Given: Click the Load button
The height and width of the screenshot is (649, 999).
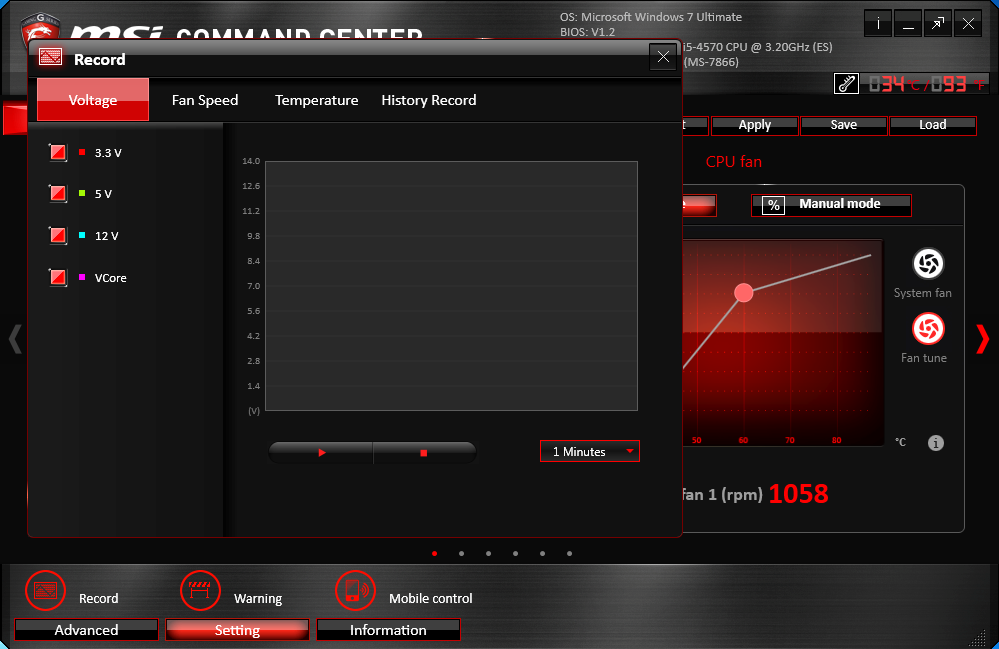Looking at the screenshot, I should (933, 125).
